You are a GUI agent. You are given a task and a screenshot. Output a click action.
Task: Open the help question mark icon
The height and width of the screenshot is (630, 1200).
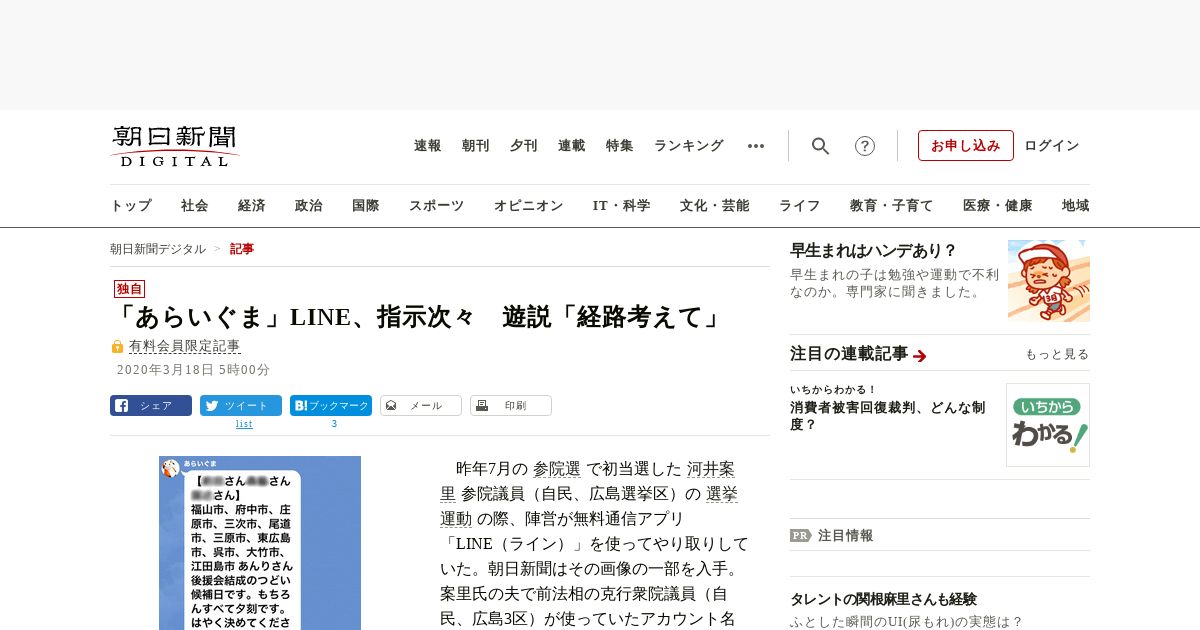point(865,146)
